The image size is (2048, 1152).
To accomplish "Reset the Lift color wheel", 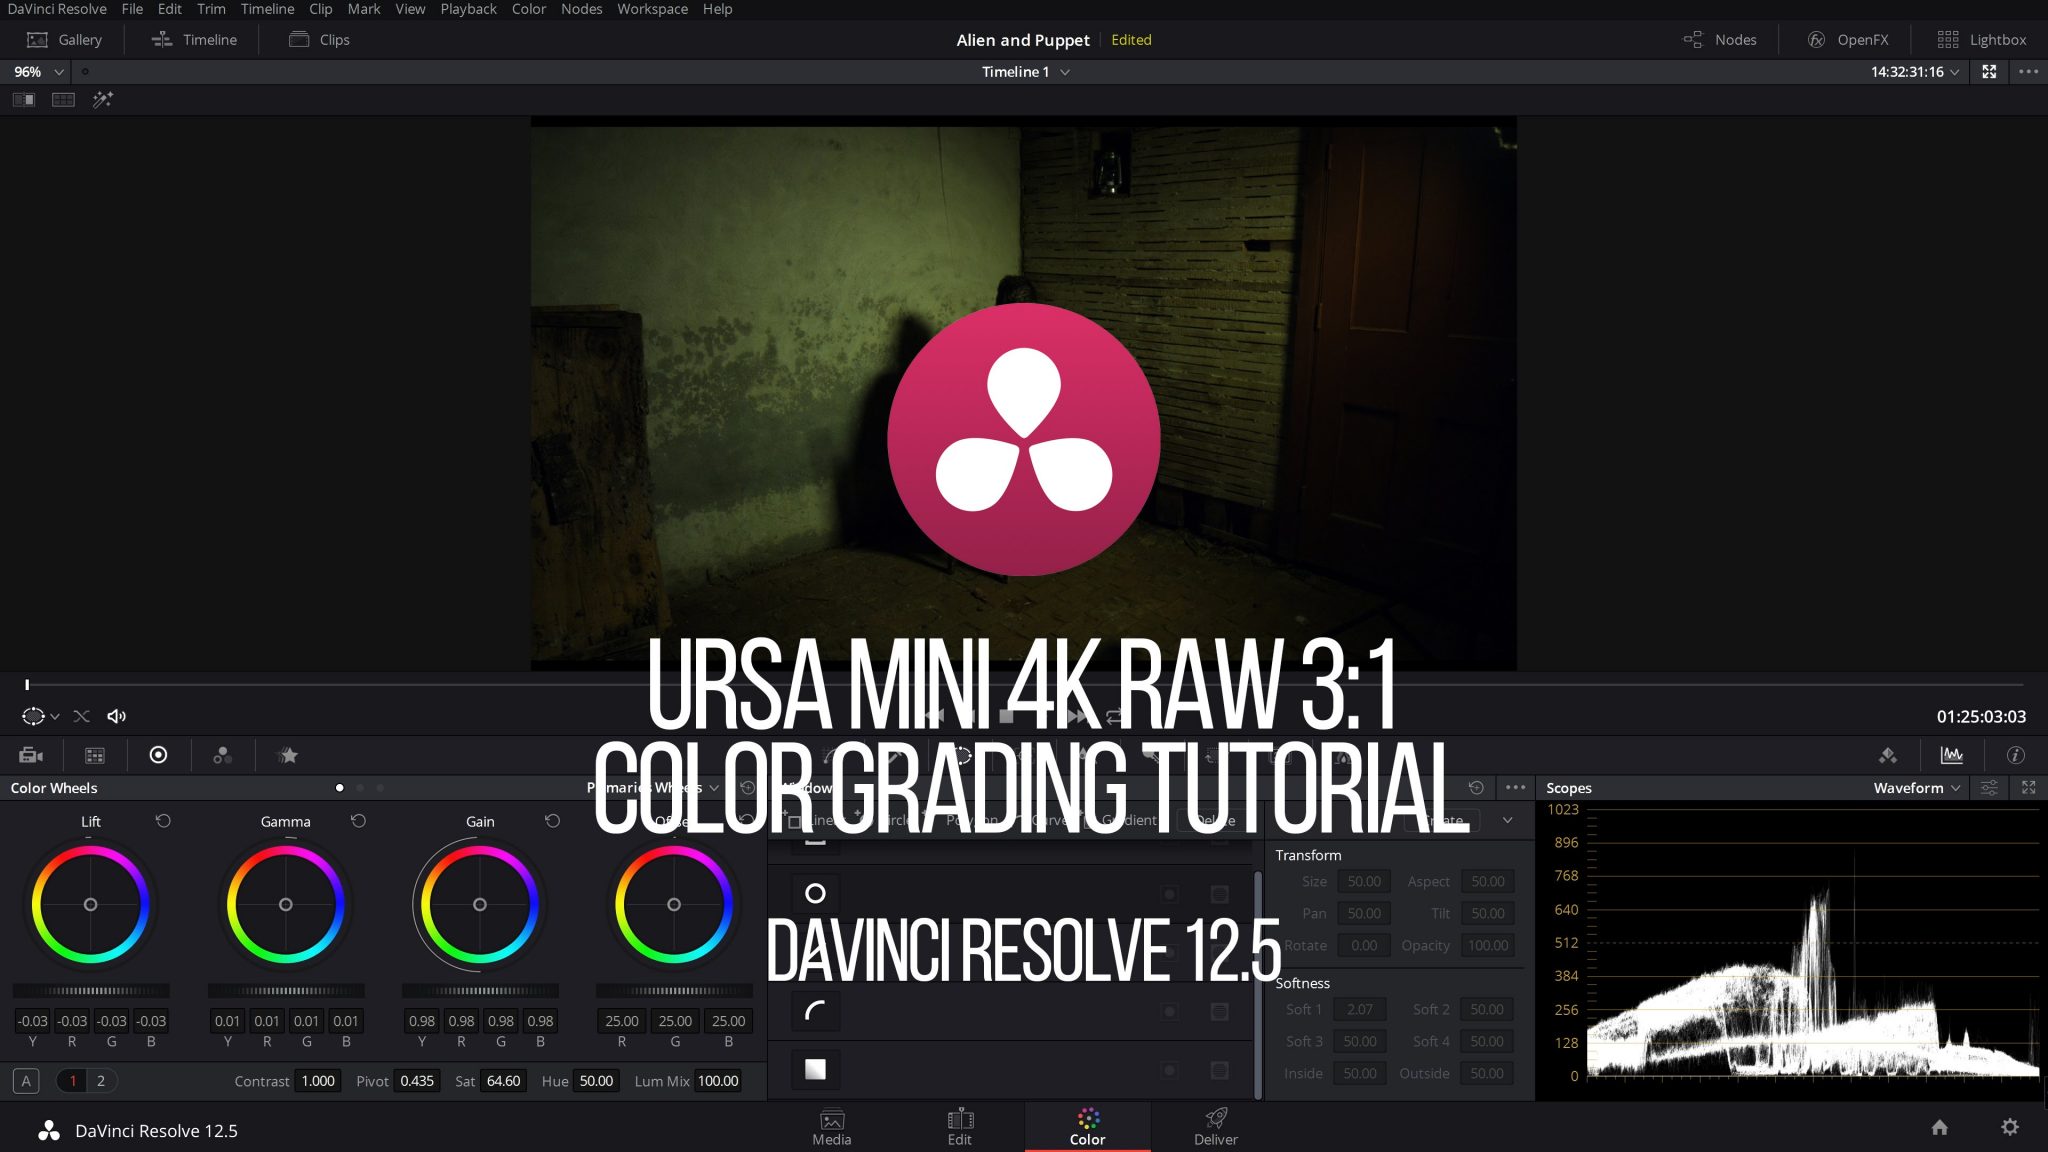I will click(163, 821).
